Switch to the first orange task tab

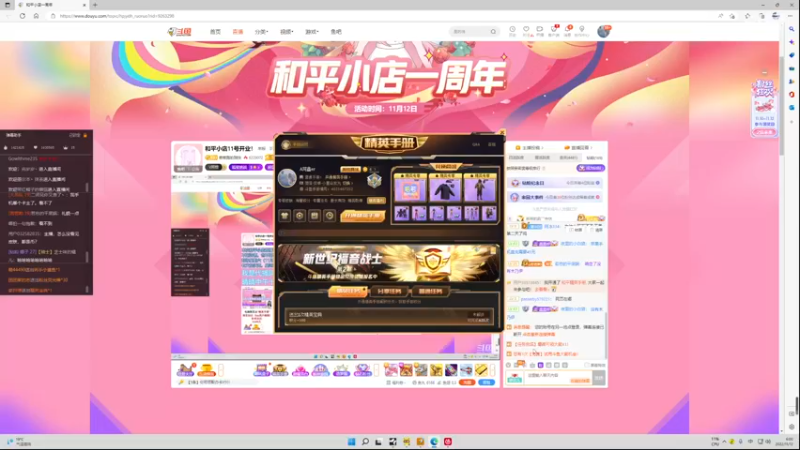click(x=347, y=291)
